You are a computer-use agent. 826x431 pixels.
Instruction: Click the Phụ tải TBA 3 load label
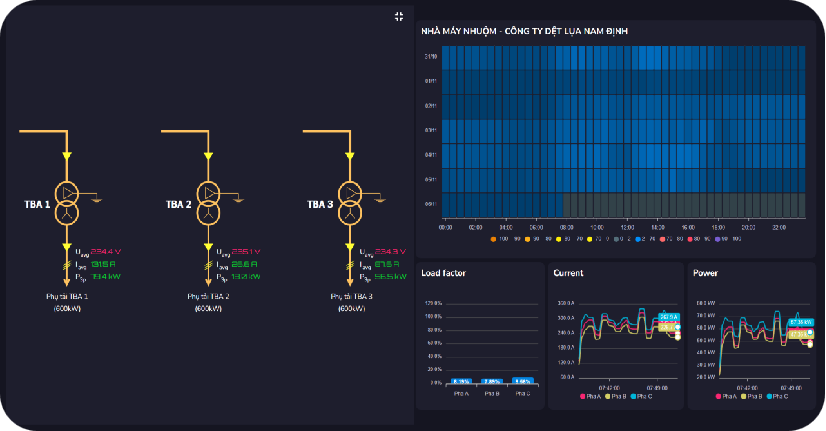point(350,297)
